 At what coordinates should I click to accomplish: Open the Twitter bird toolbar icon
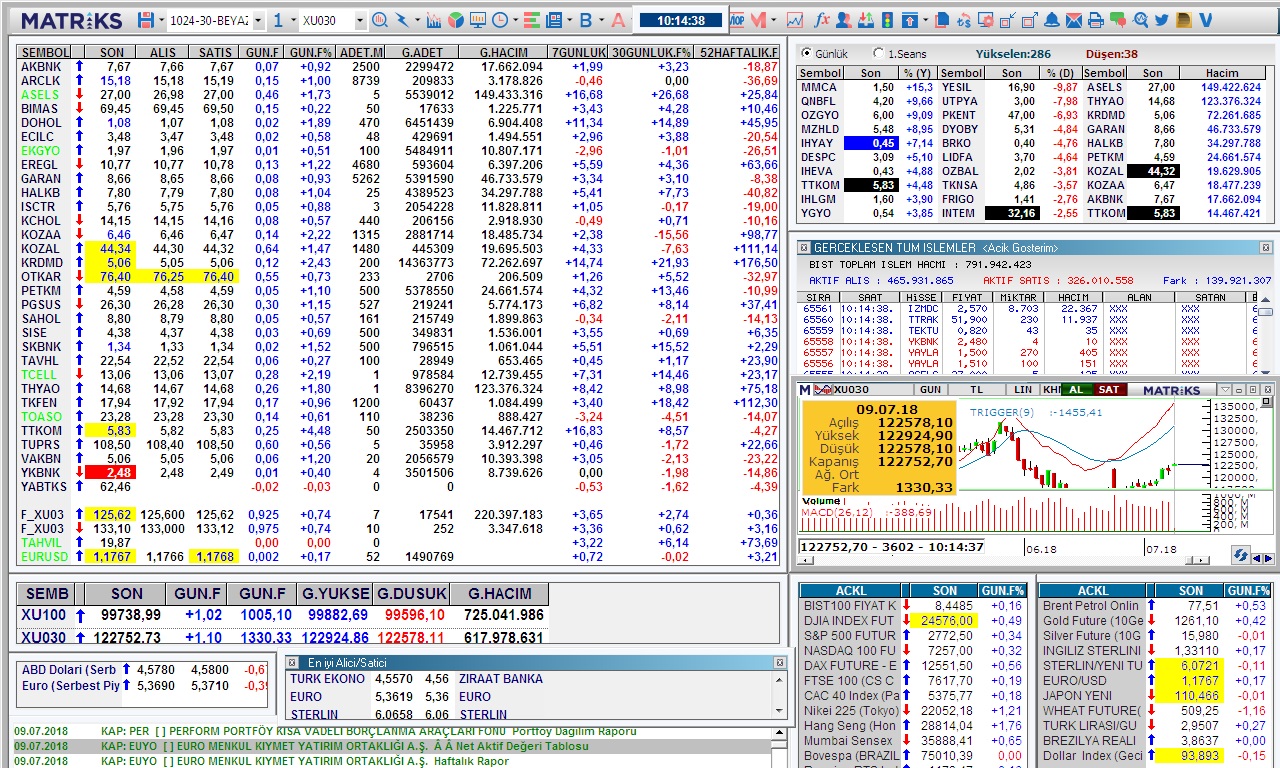coord(1161,20)
